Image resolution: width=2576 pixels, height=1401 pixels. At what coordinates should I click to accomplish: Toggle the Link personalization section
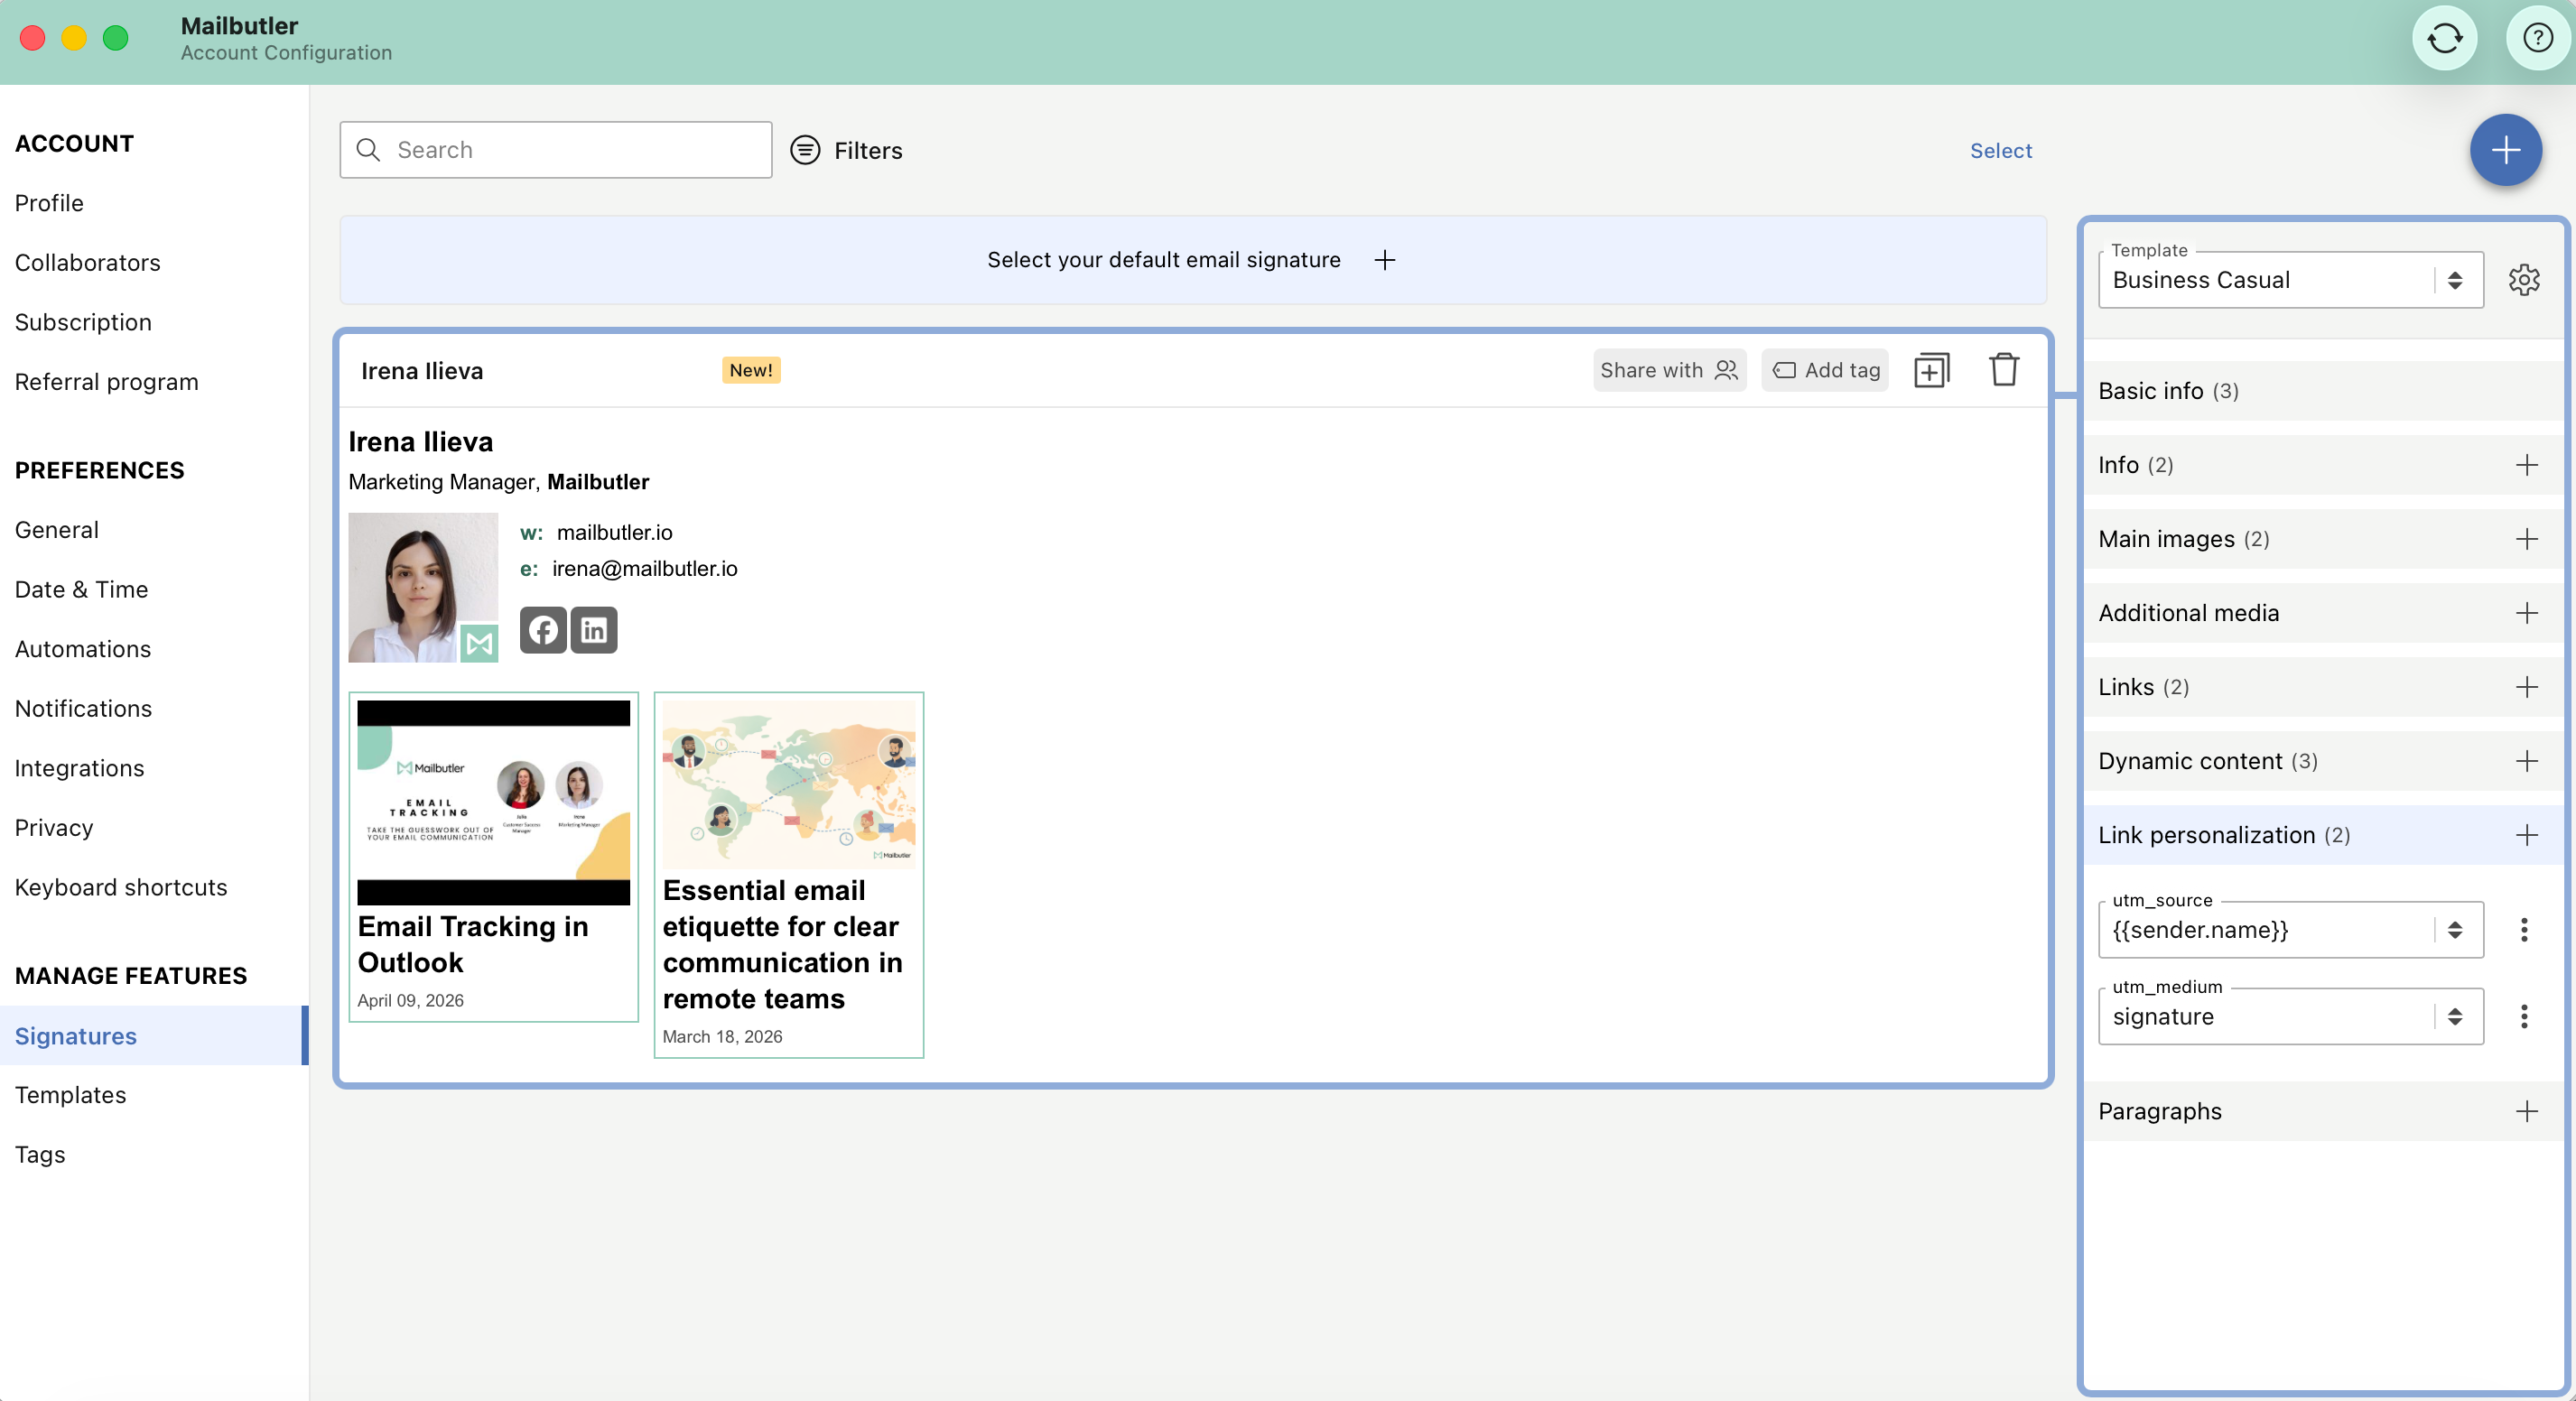[x=2324, y=835]
